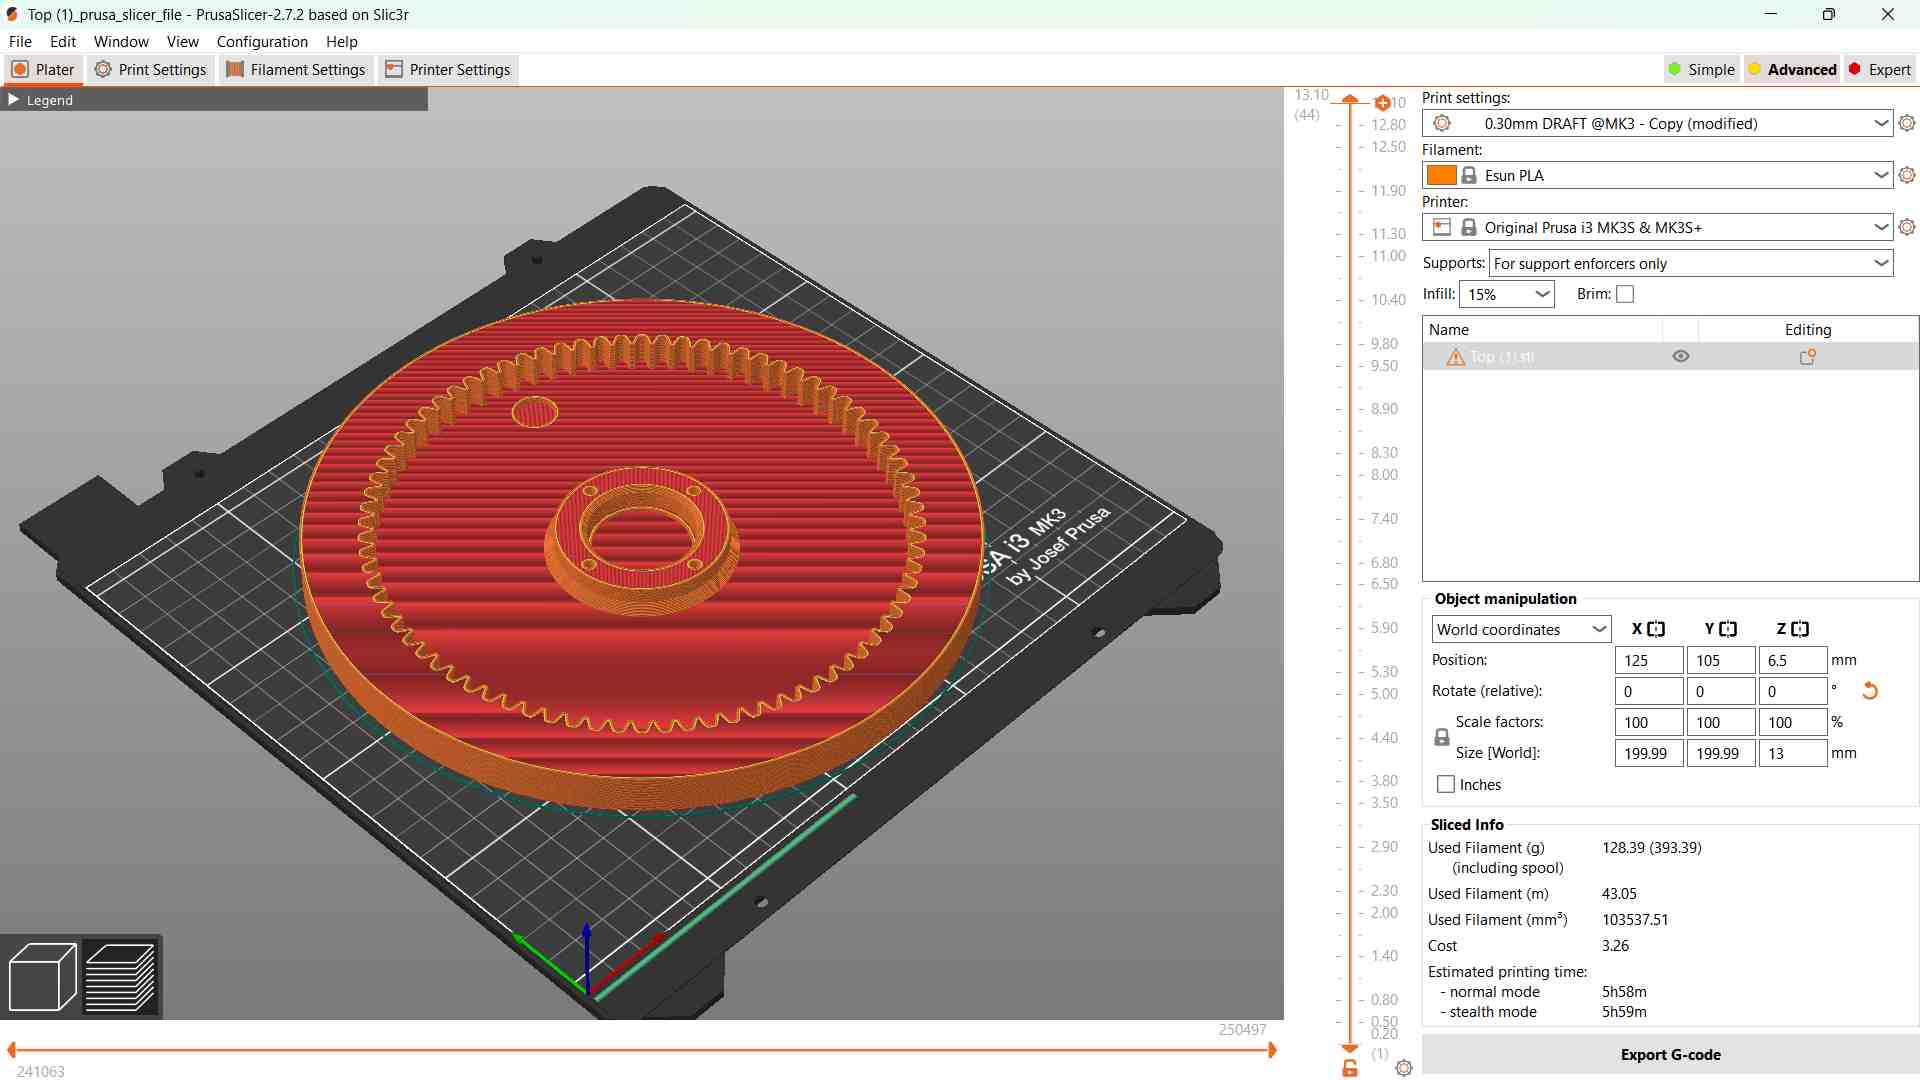
Task: Open the Infill percentage dropdown
Action: coord(1507,294)
